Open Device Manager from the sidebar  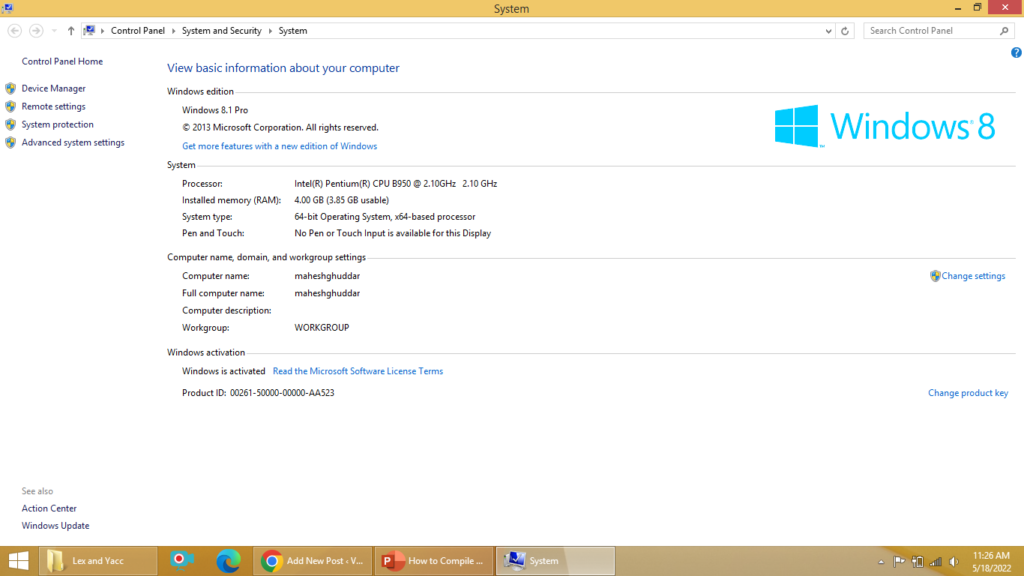pyautogui.click(x=55, y=88)
